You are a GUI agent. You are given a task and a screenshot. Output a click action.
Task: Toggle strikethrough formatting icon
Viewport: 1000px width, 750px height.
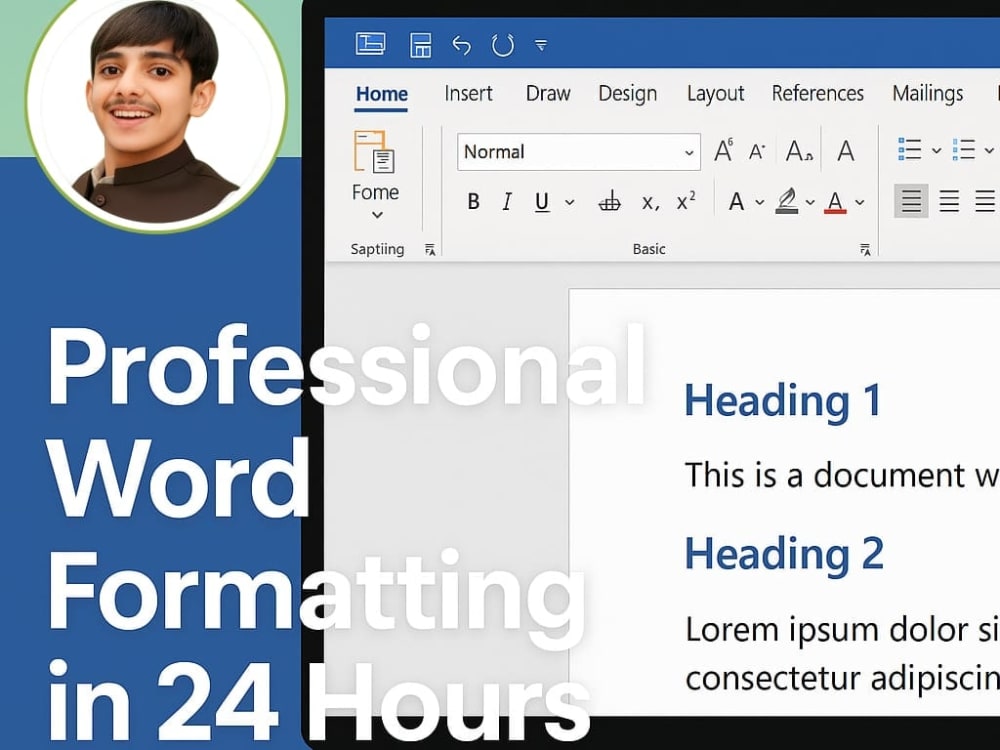(610, 202)
